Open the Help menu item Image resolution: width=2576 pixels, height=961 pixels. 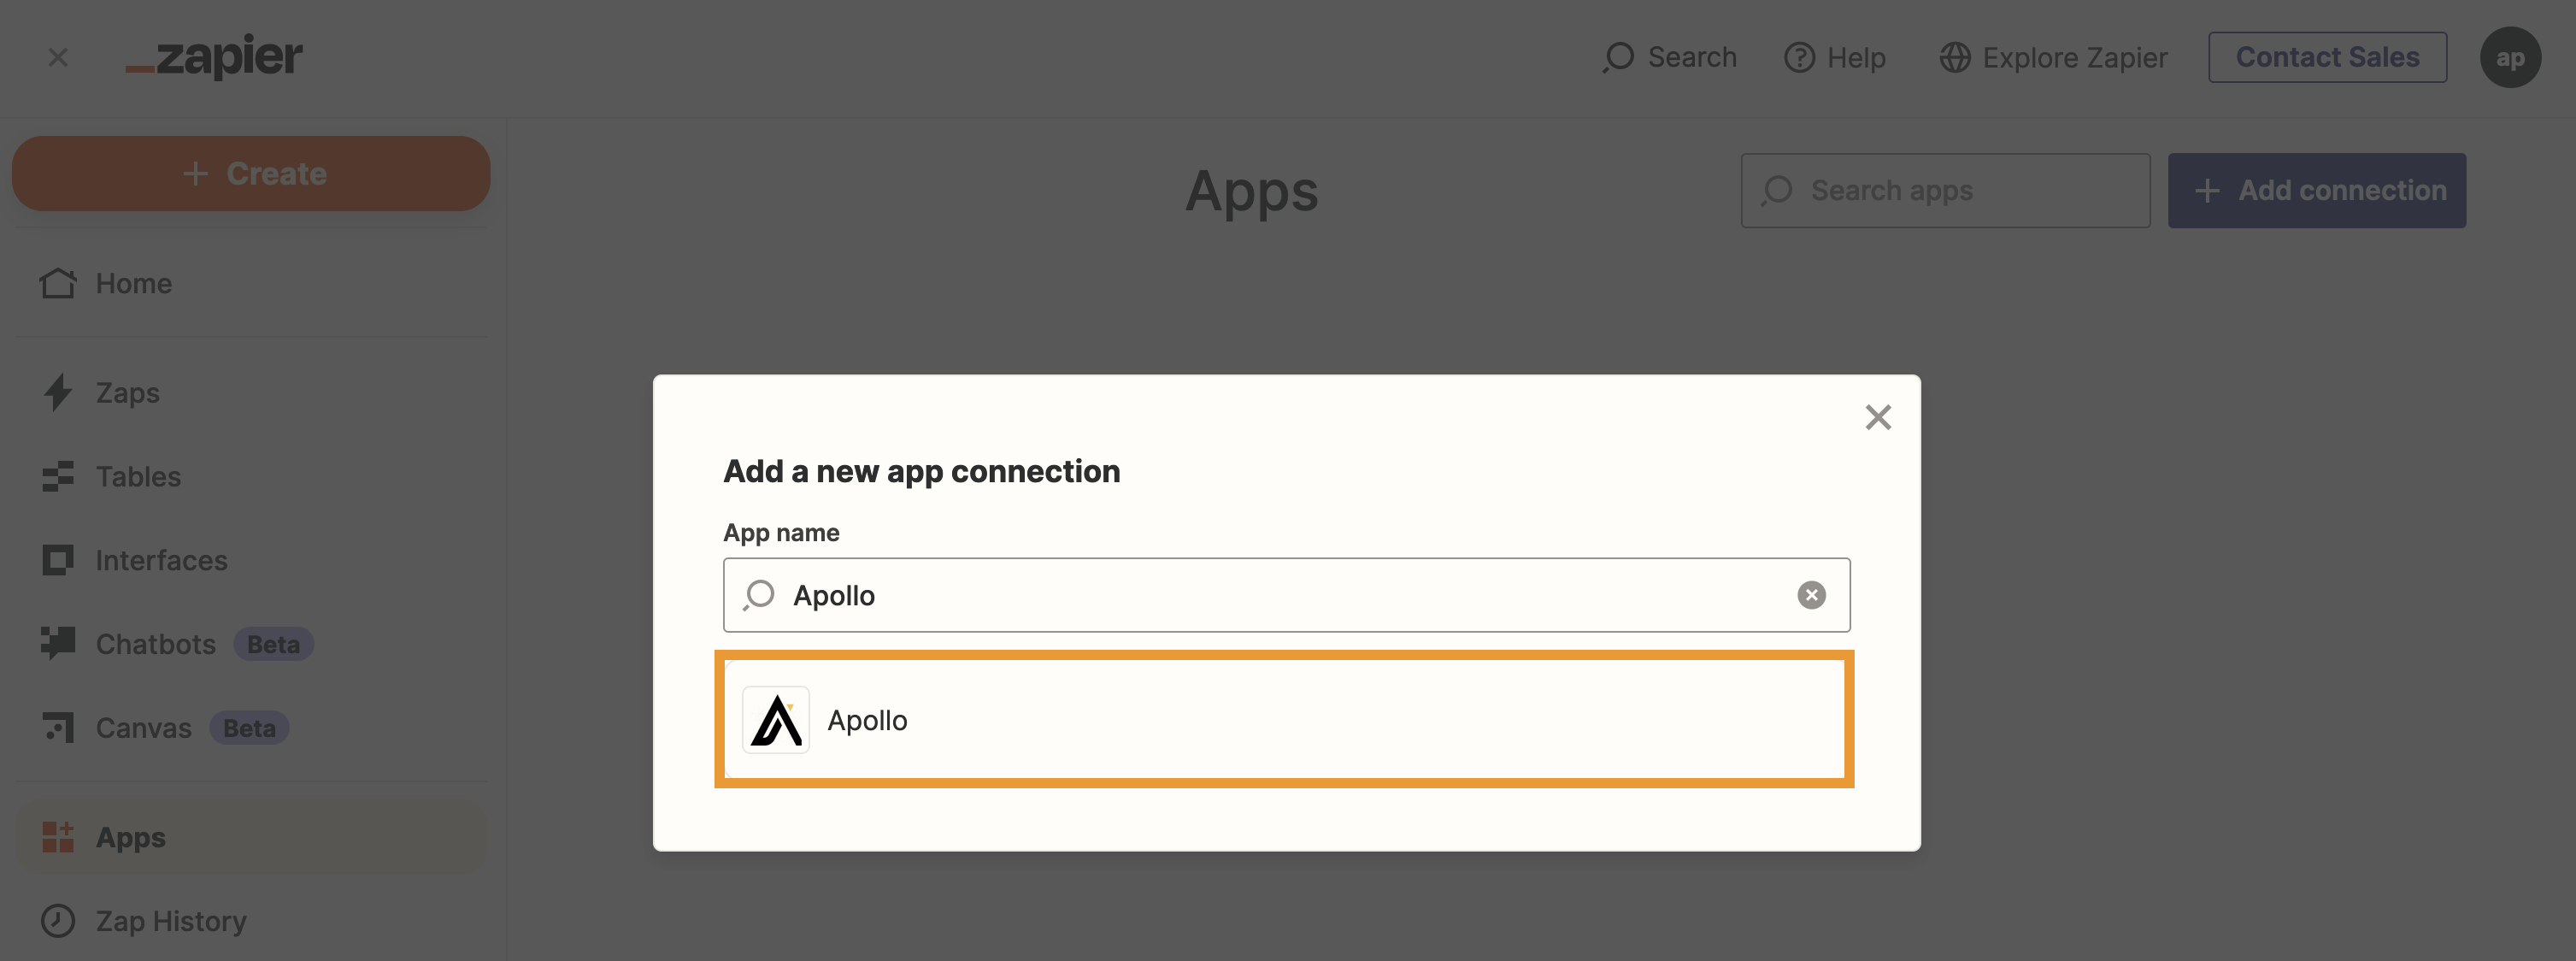click(x=1837, y=56)
